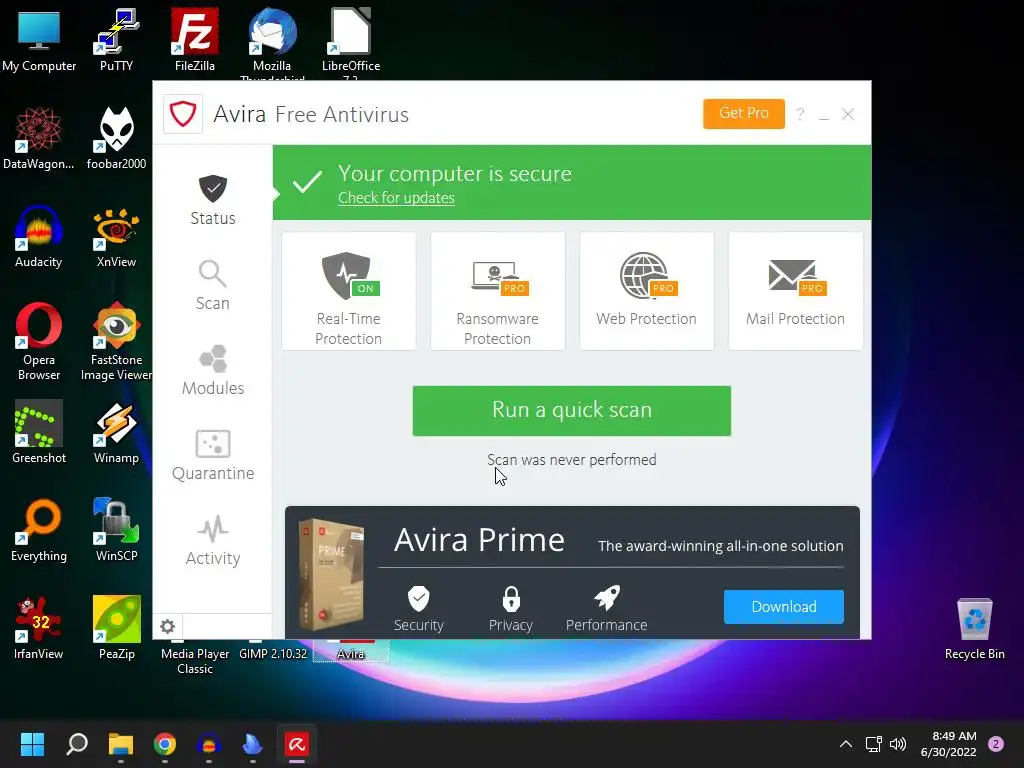Open the Activity section in Avira sidebar

tap(213, 539)
